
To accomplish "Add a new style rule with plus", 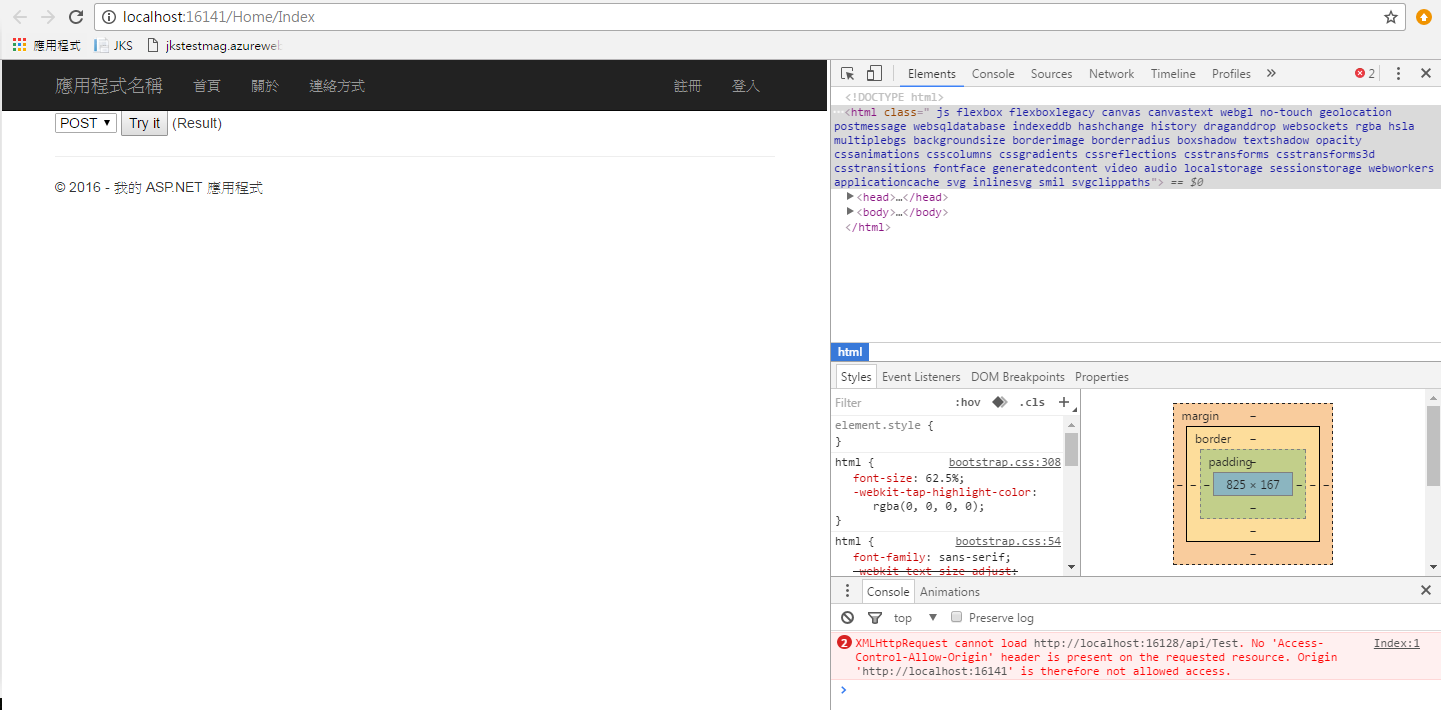I will click(x=1064, y=402).
